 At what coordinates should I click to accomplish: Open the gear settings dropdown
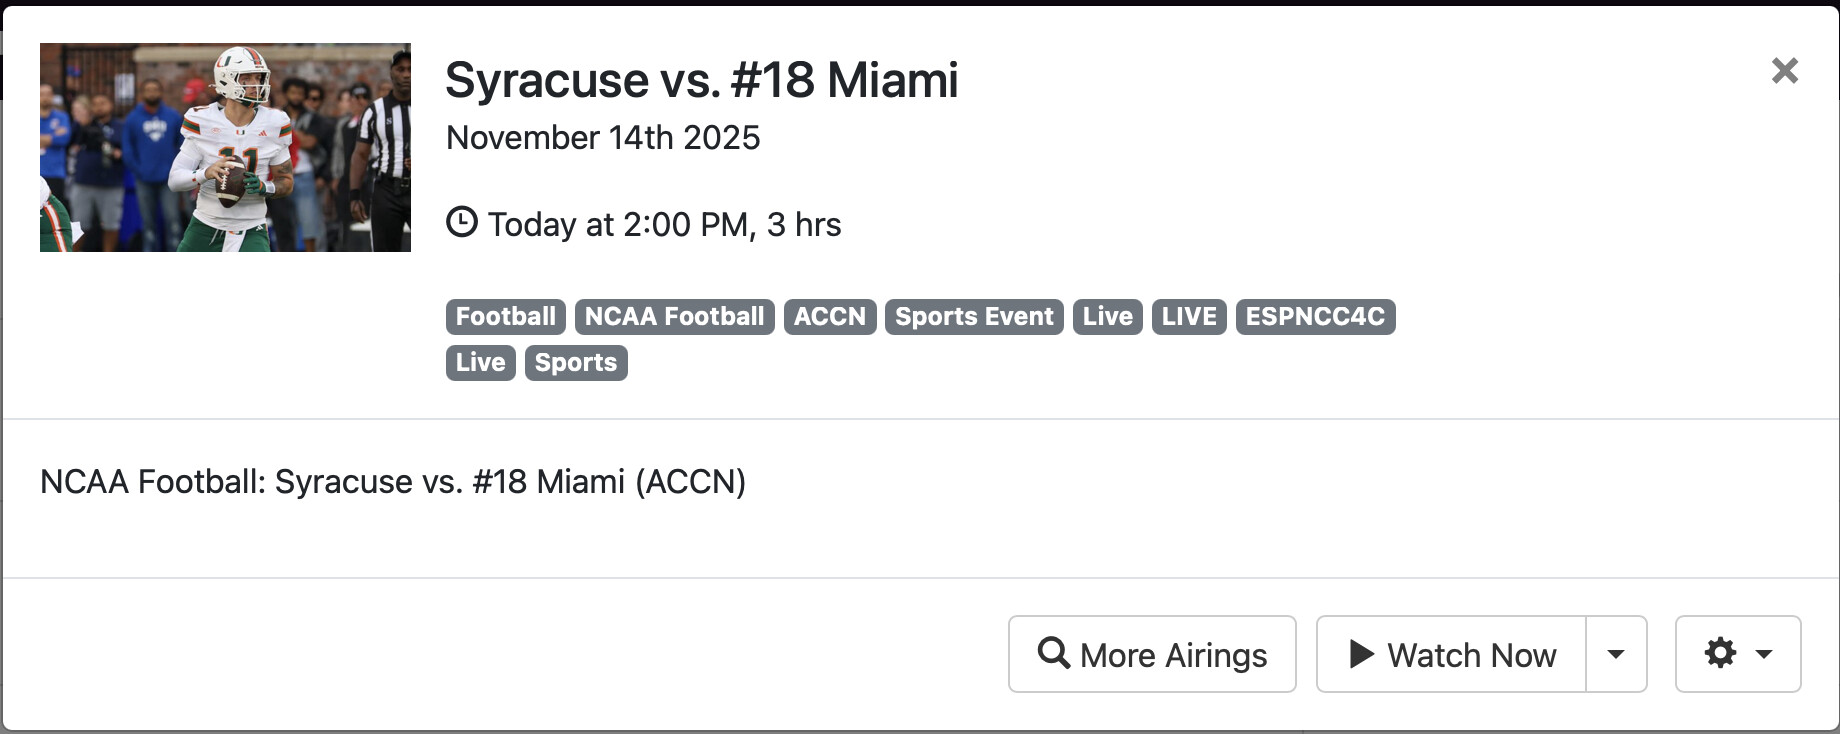click(1737, 654)
